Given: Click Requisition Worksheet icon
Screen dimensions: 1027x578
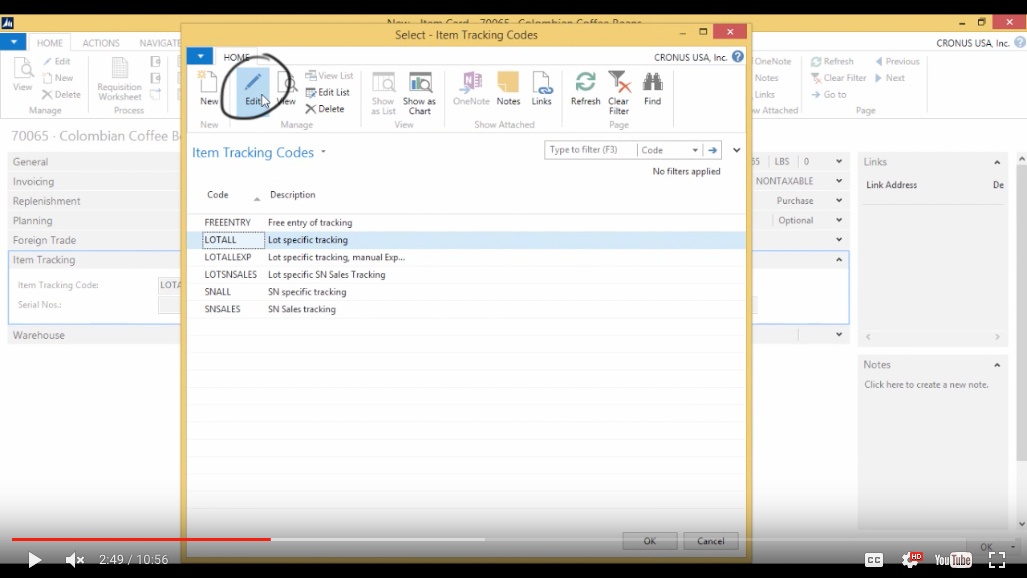Looking at the screenshot, I should 119,79.
